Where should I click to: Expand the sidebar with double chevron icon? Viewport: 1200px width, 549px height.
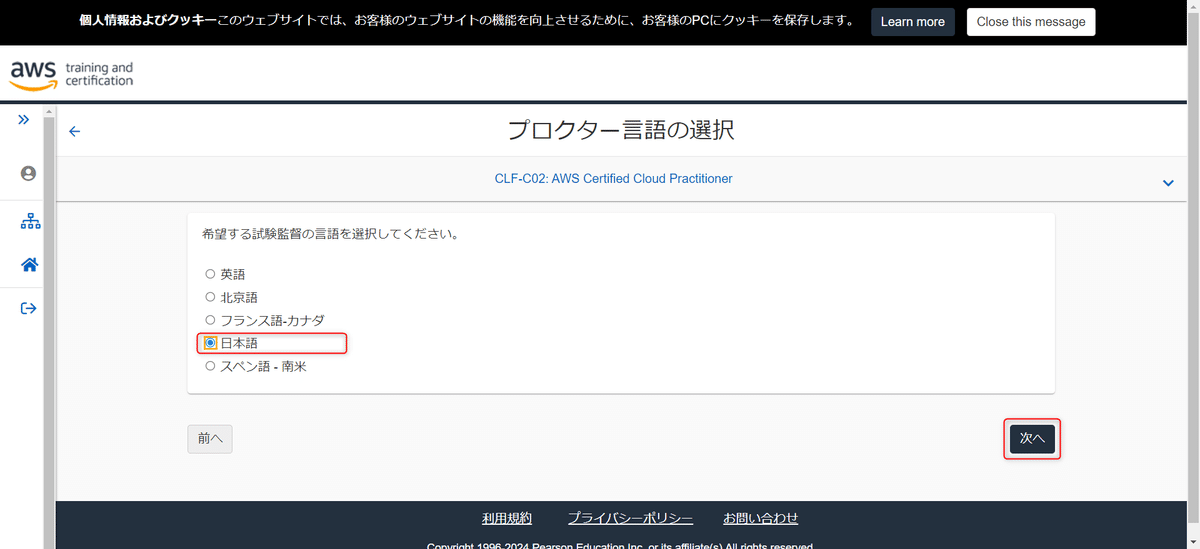click(x=24, y=120)
